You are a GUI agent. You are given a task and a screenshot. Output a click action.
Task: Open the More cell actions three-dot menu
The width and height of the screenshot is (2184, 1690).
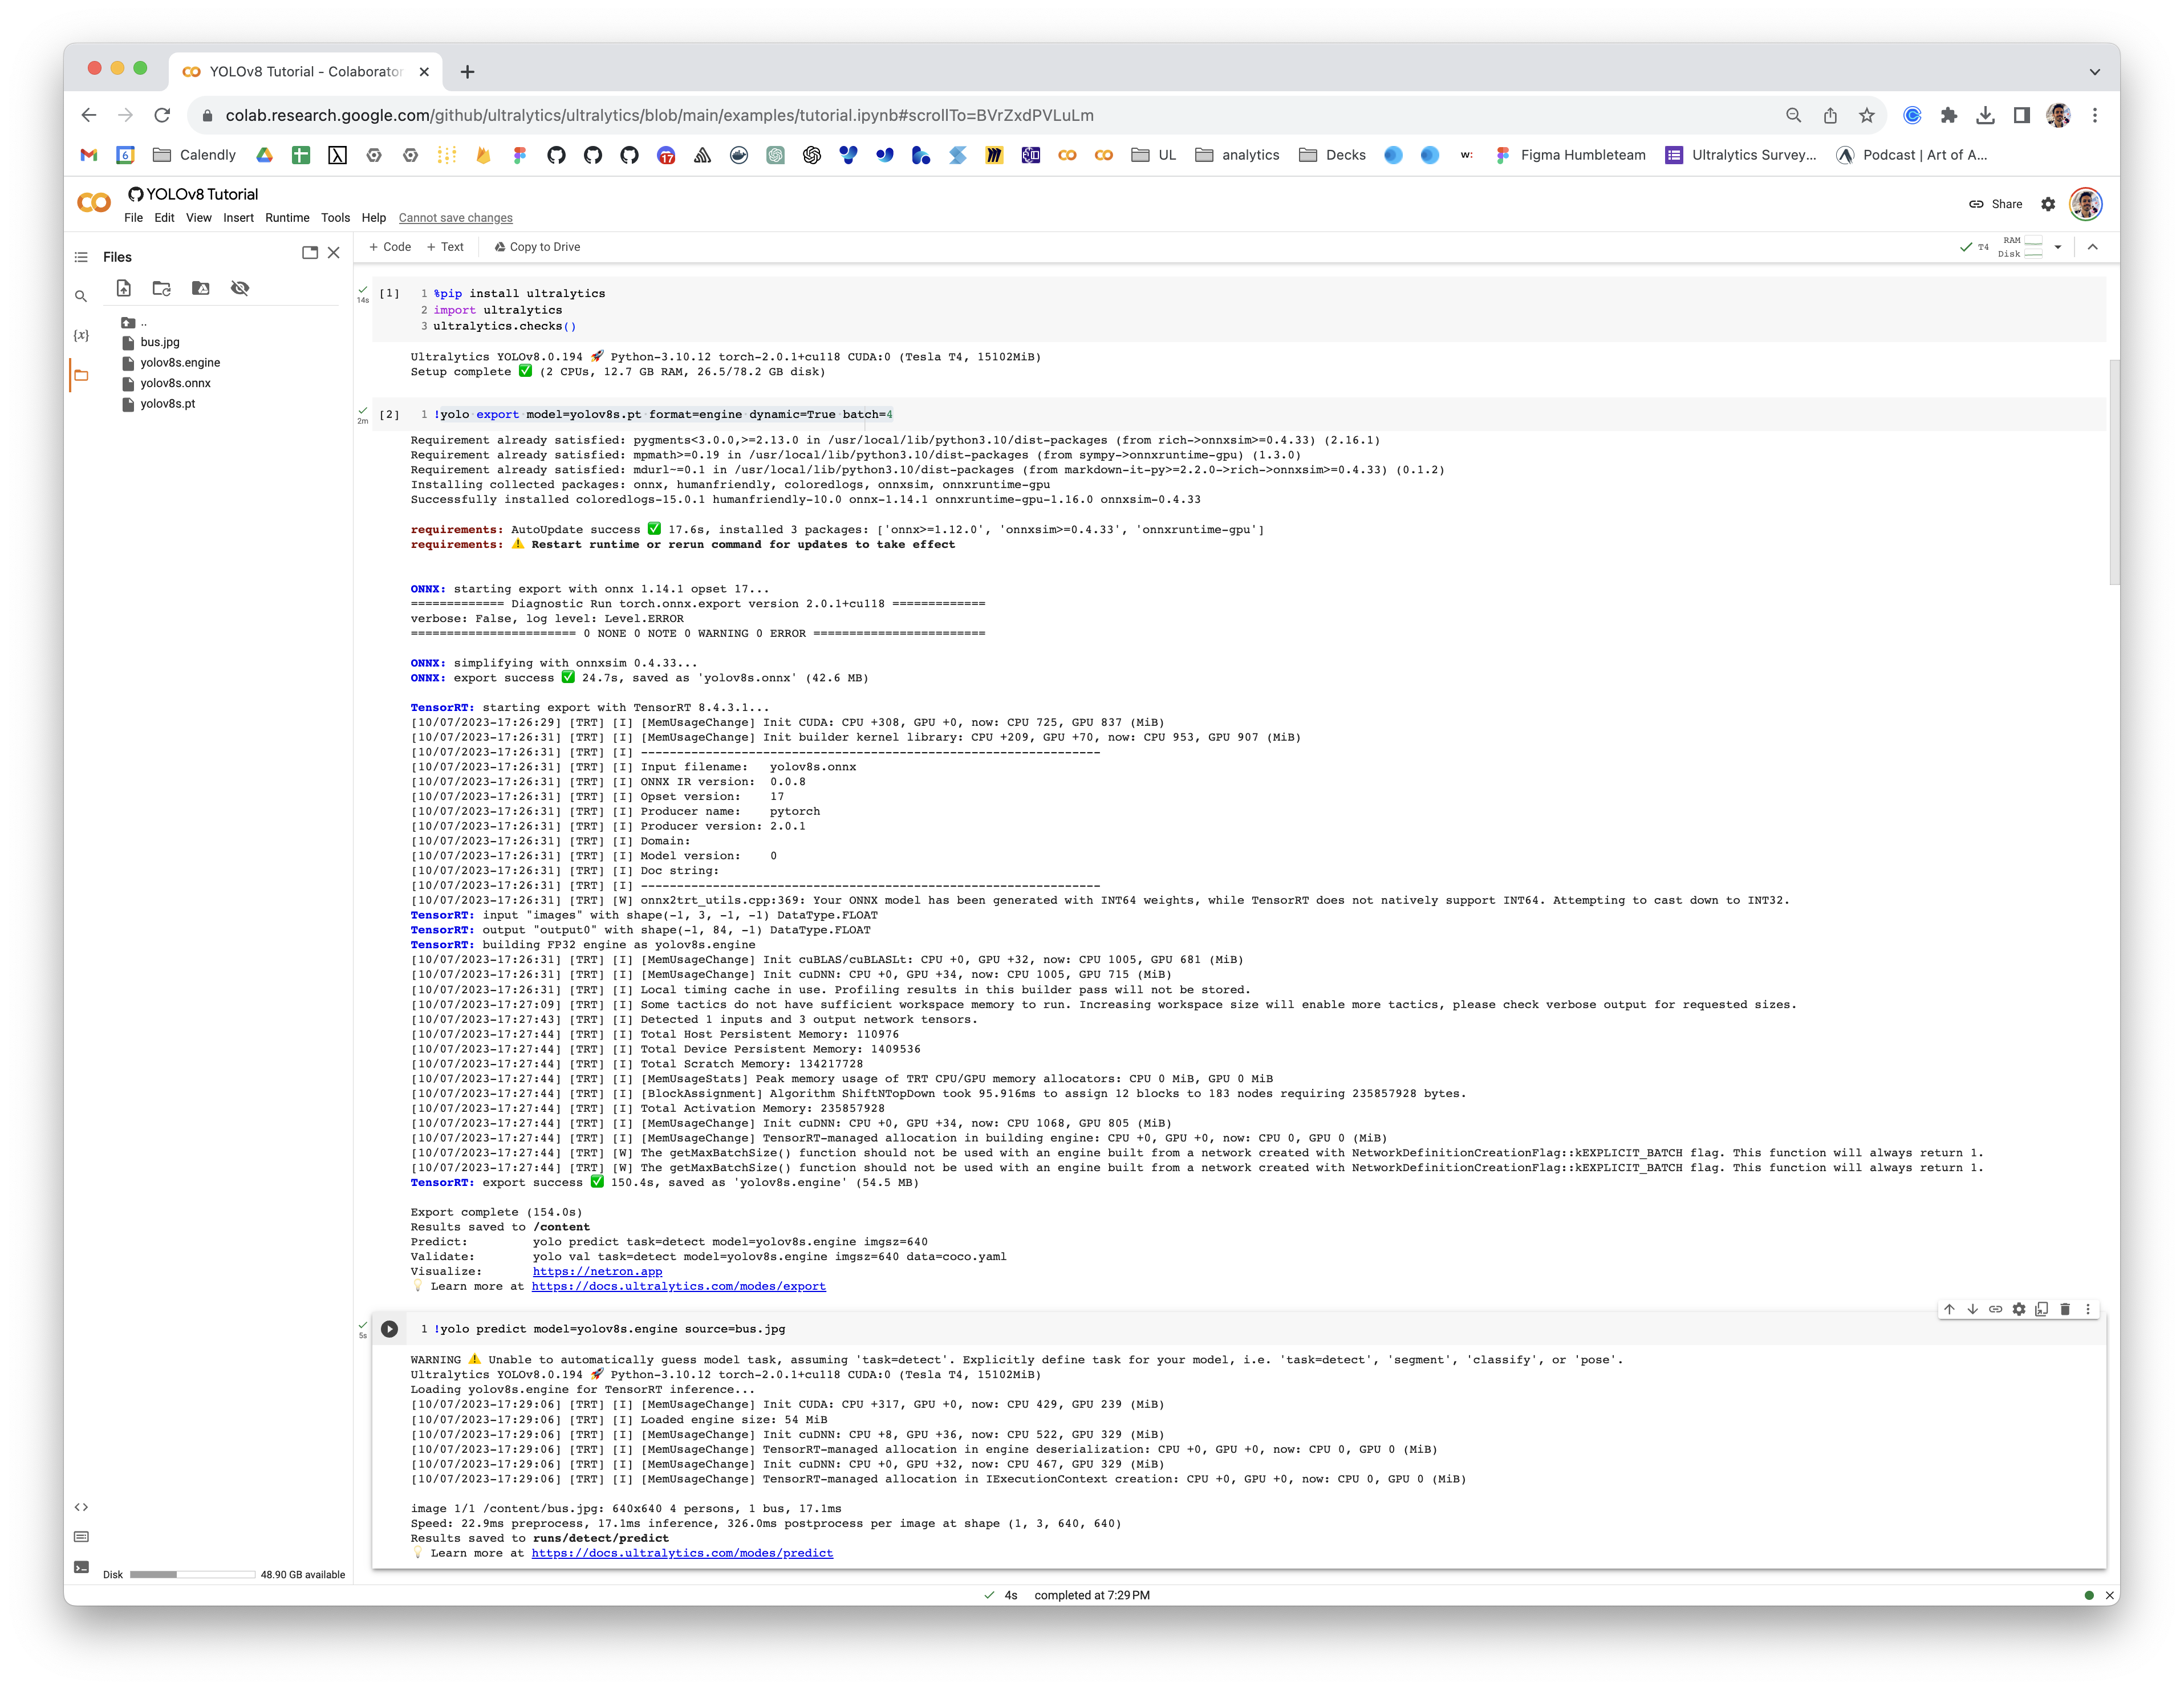2087,1308
